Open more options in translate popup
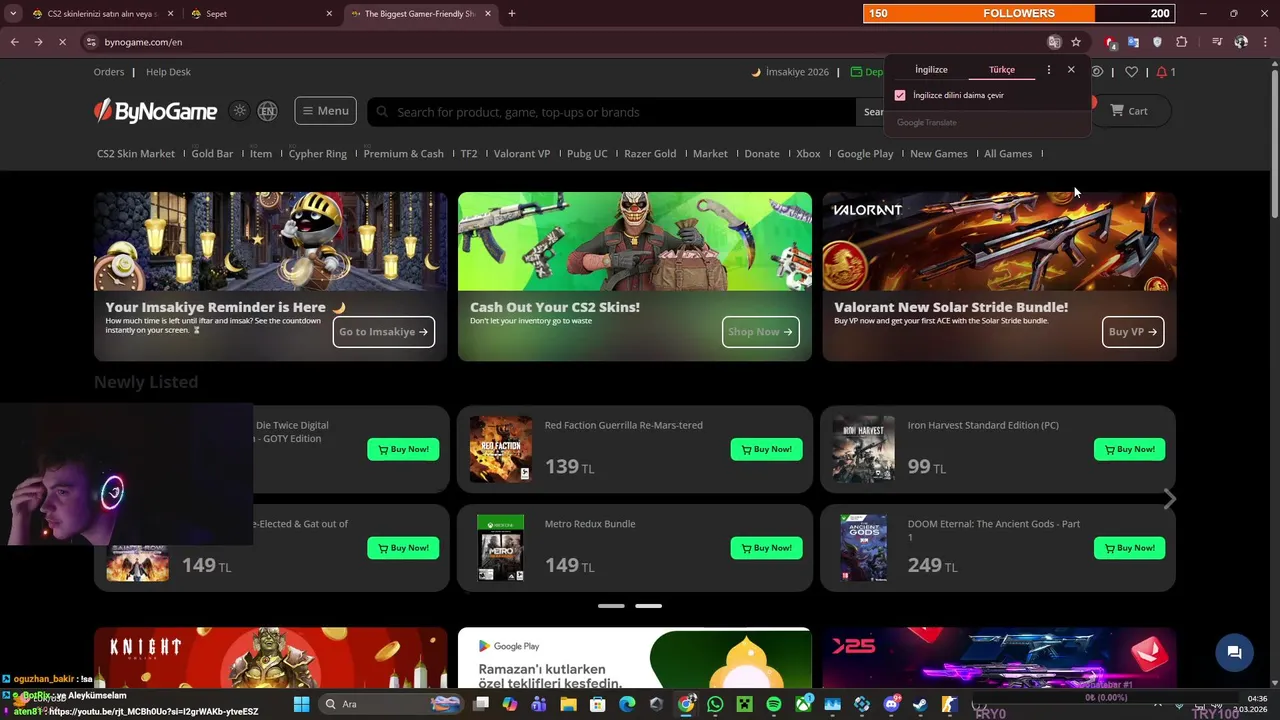 click(x=1048, y=70)
